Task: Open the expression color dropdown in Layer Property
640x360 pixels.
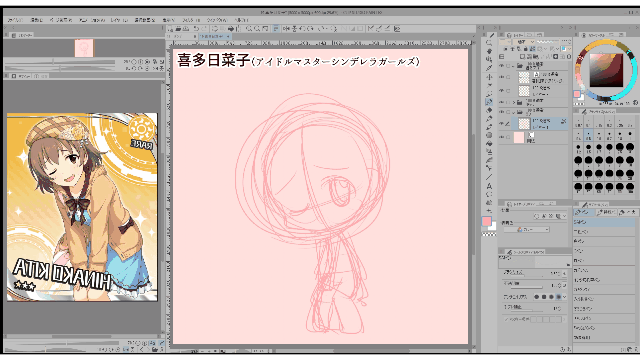Action: 527,229
